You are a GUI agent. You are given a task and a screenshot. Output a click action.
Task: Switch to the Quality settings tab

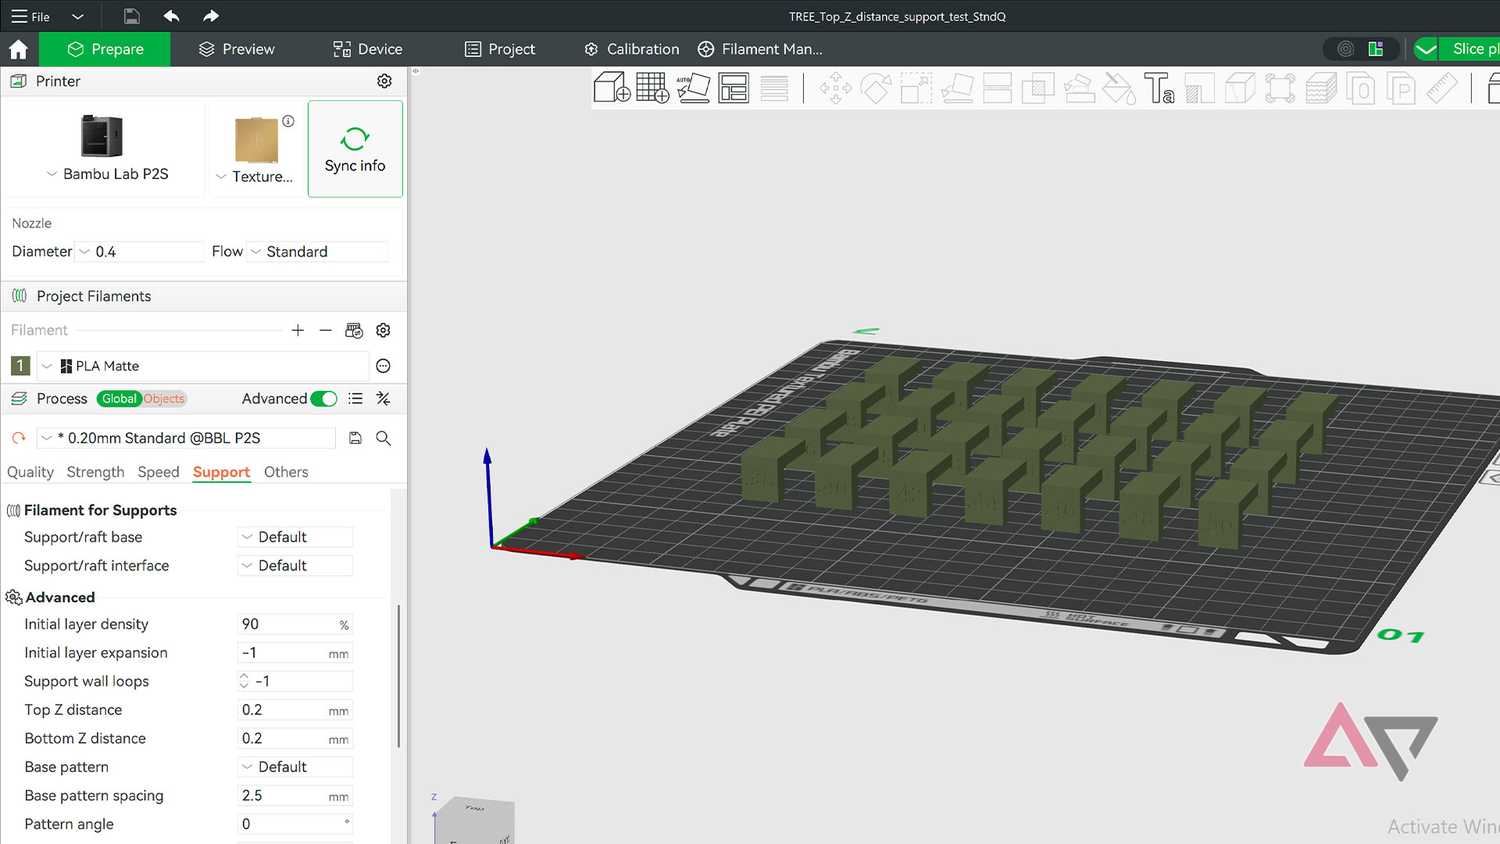(30, 472)
